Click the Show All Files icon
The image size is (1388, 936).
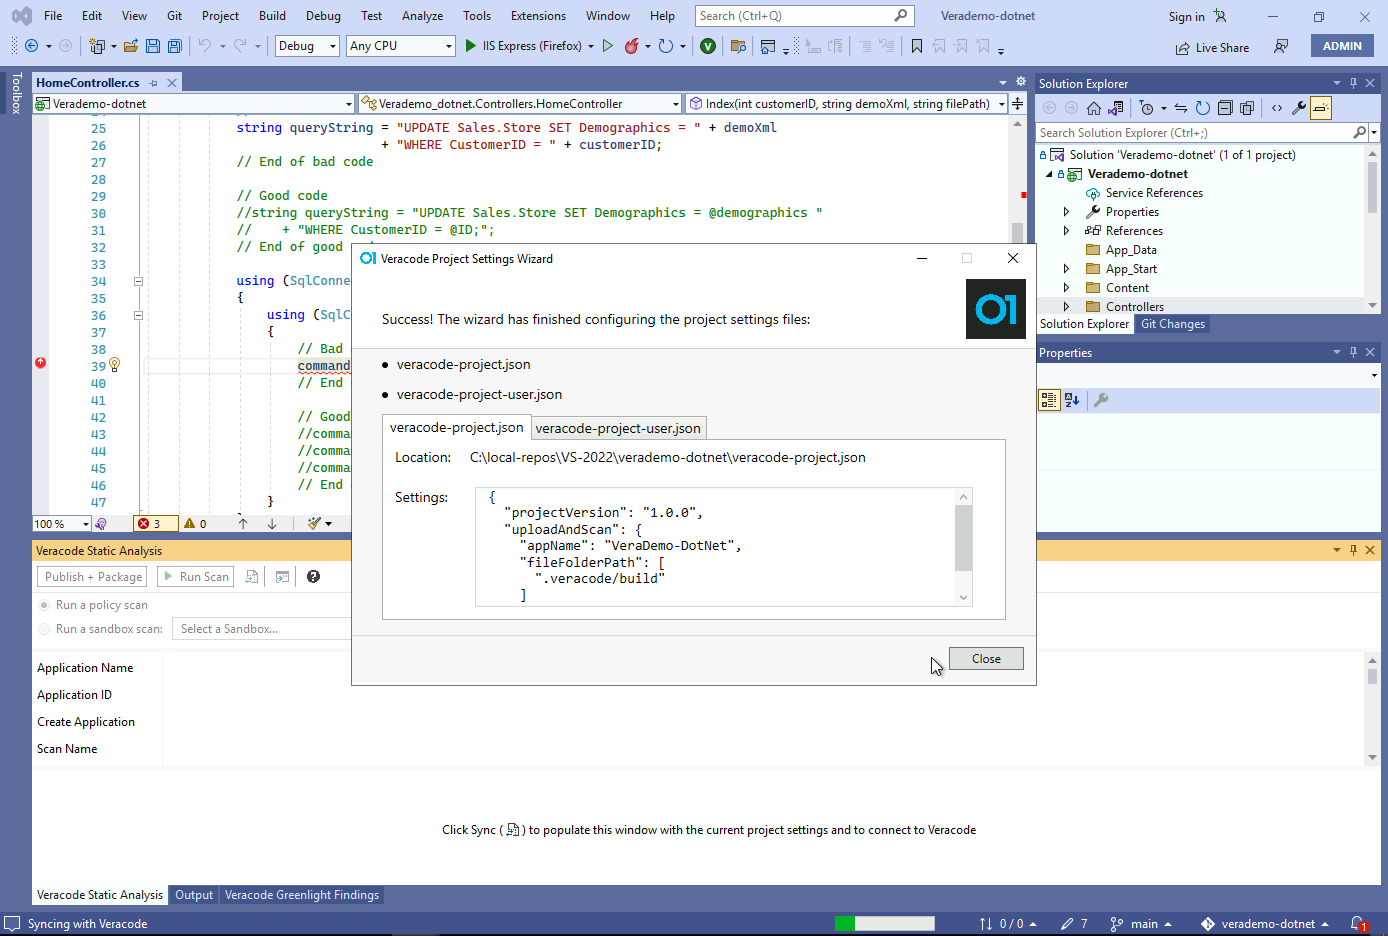click(x=1247, y=108)
